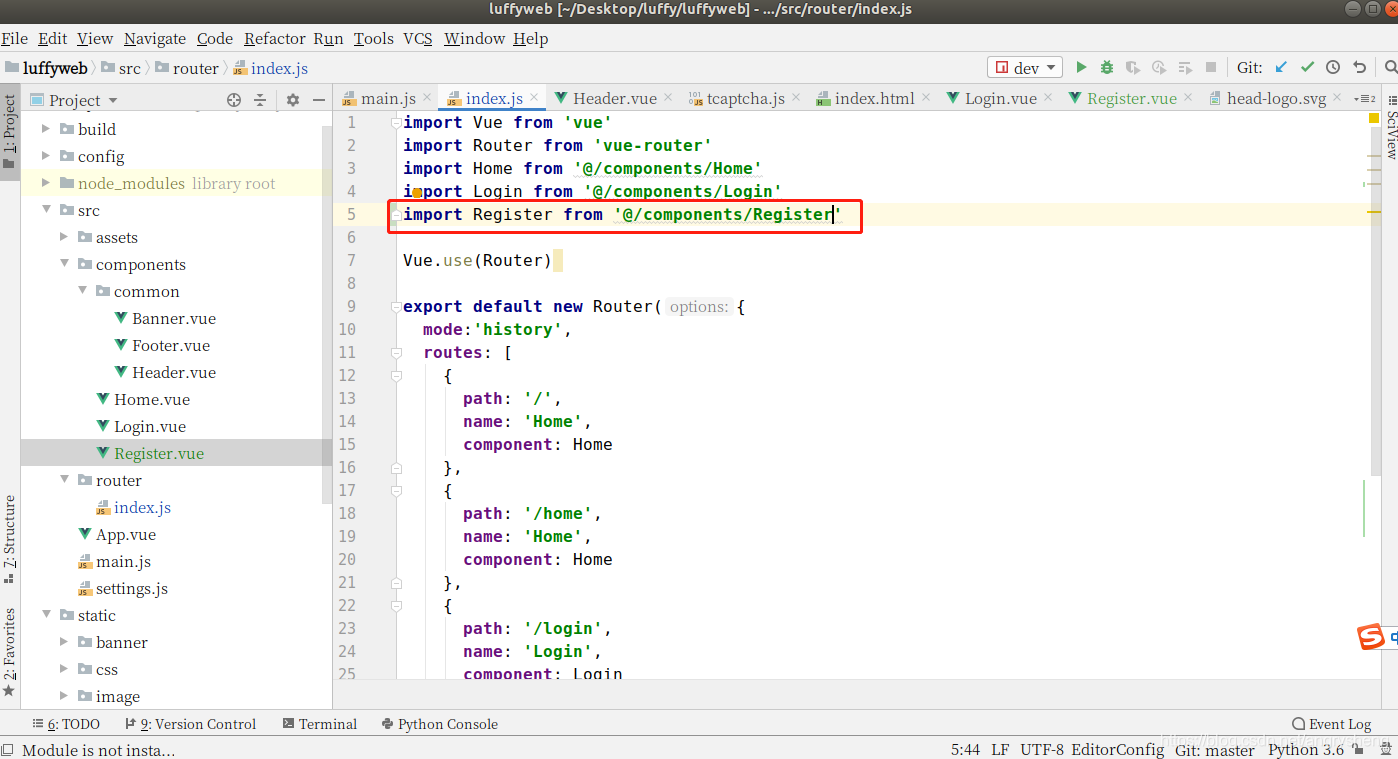Image resolution: width=1398 pixels, height=759 pixels.
Task: Close the head-logo.svg editor tab
Action: (x=1337, y=97)
